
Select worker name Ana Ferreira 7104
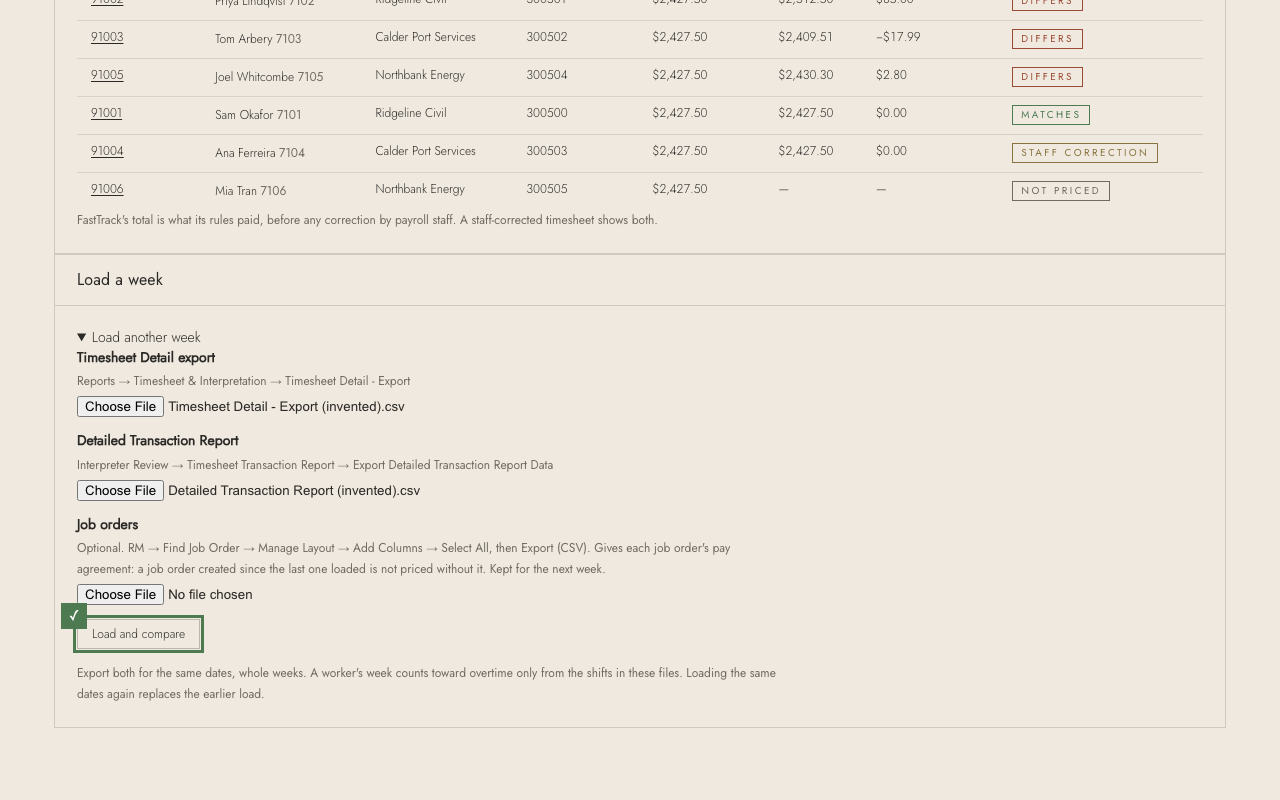tap(260, 153)
